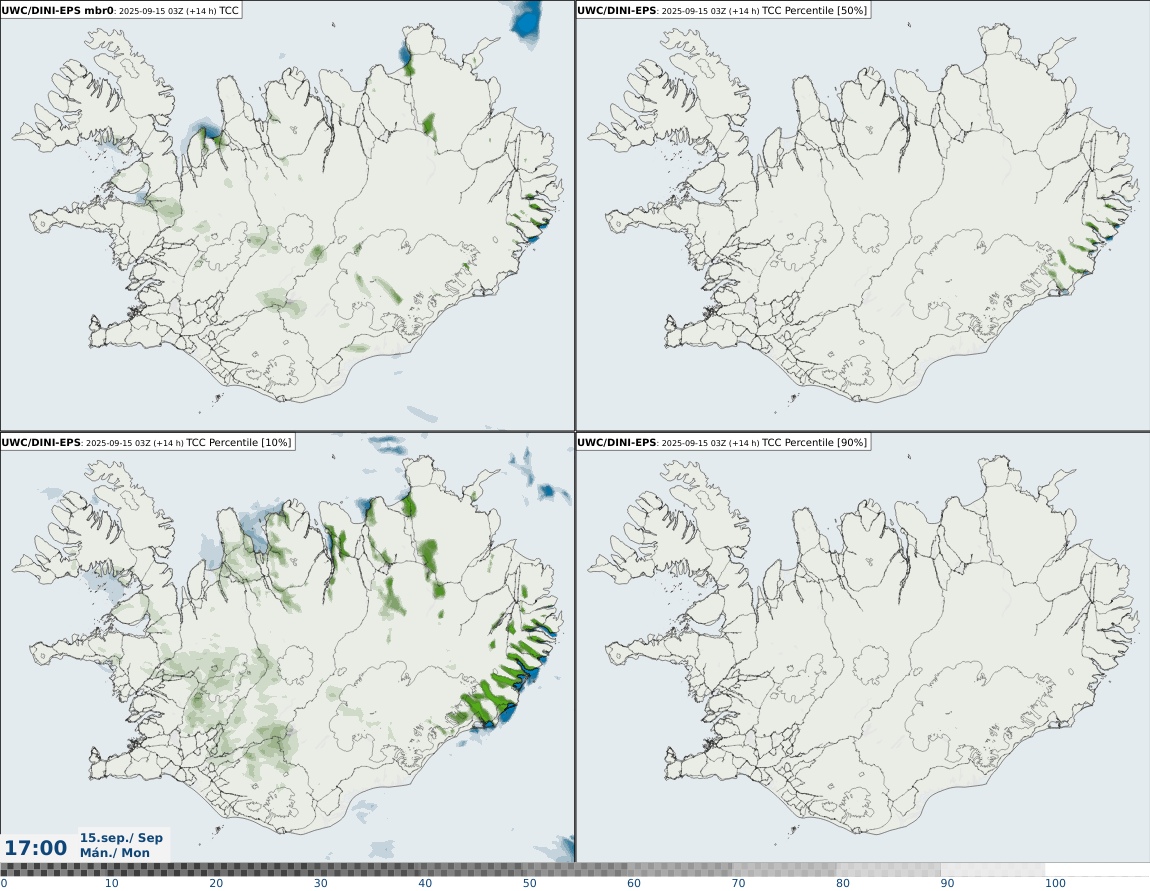Click the 50 mark on cloud-cover scale
The image size is (1150, 891).
point(530,883)
